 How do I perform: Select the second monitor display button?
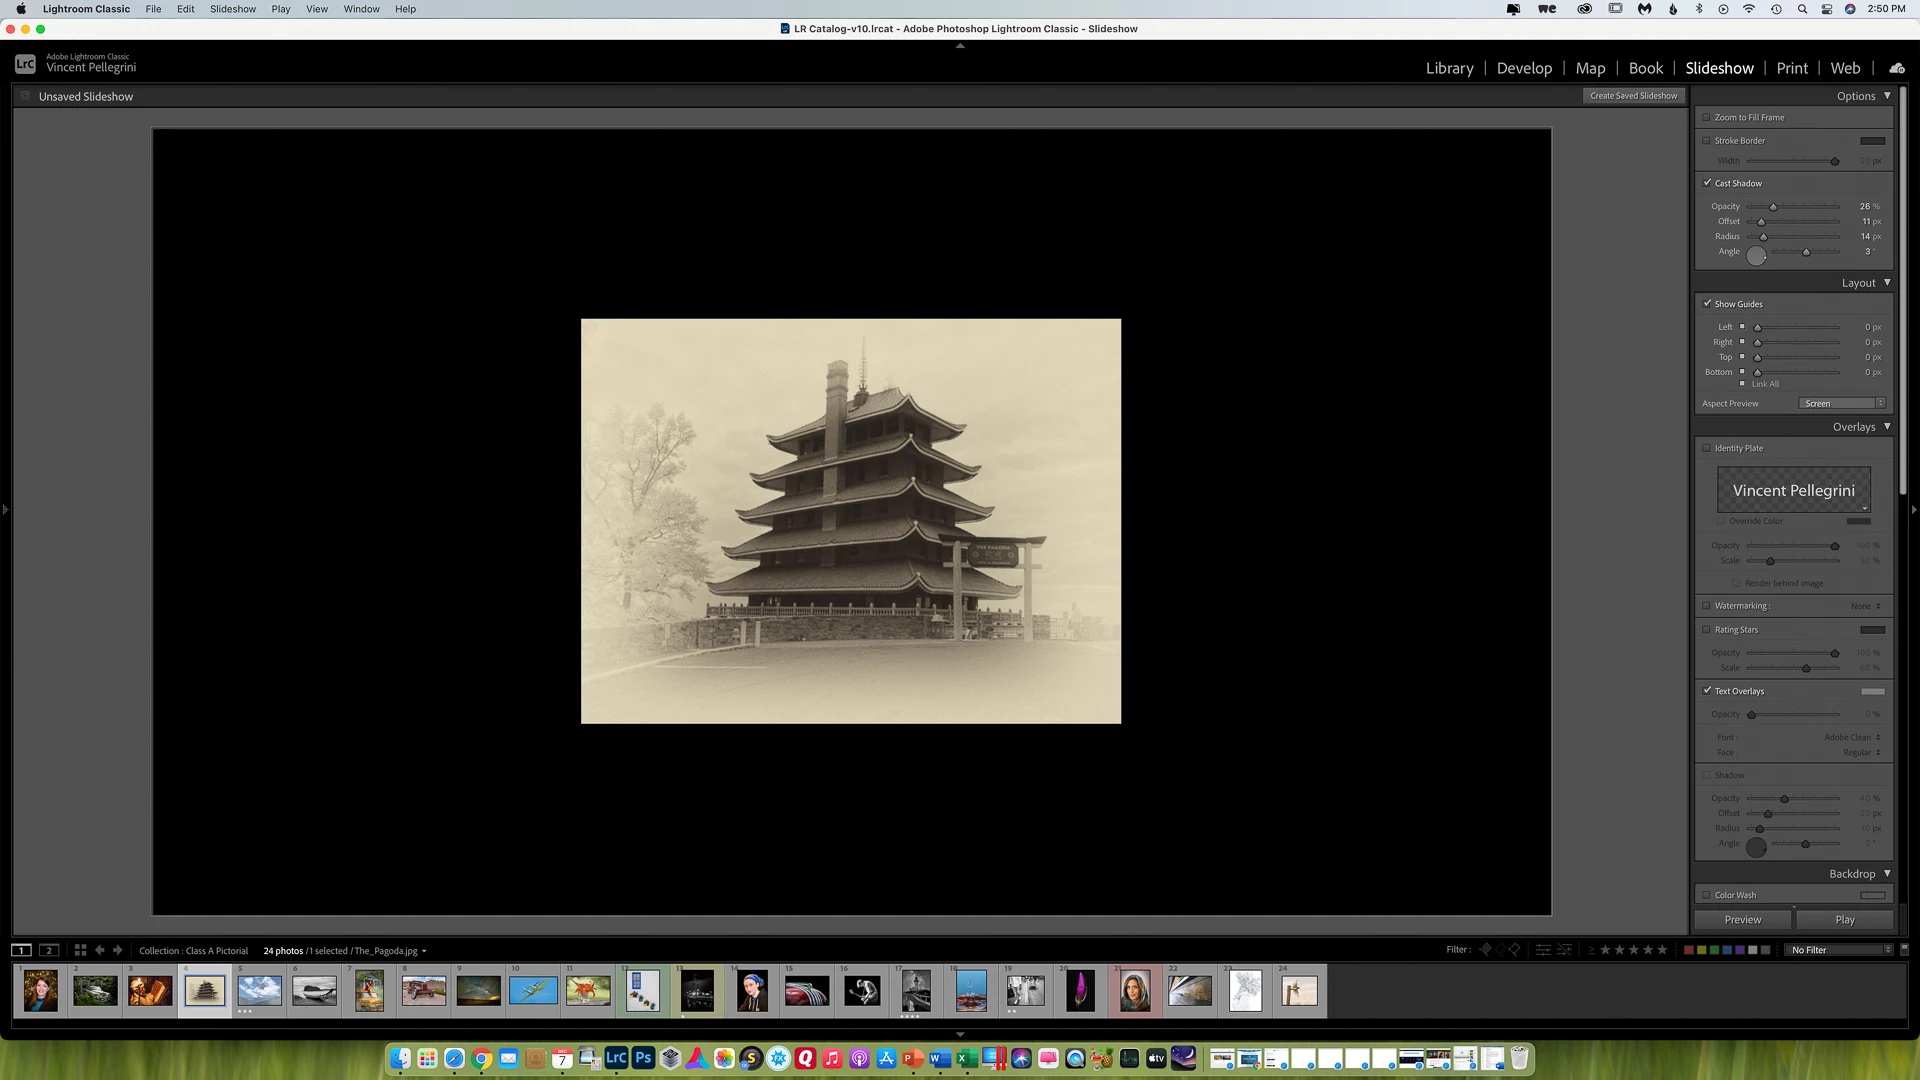click(49, 950)
